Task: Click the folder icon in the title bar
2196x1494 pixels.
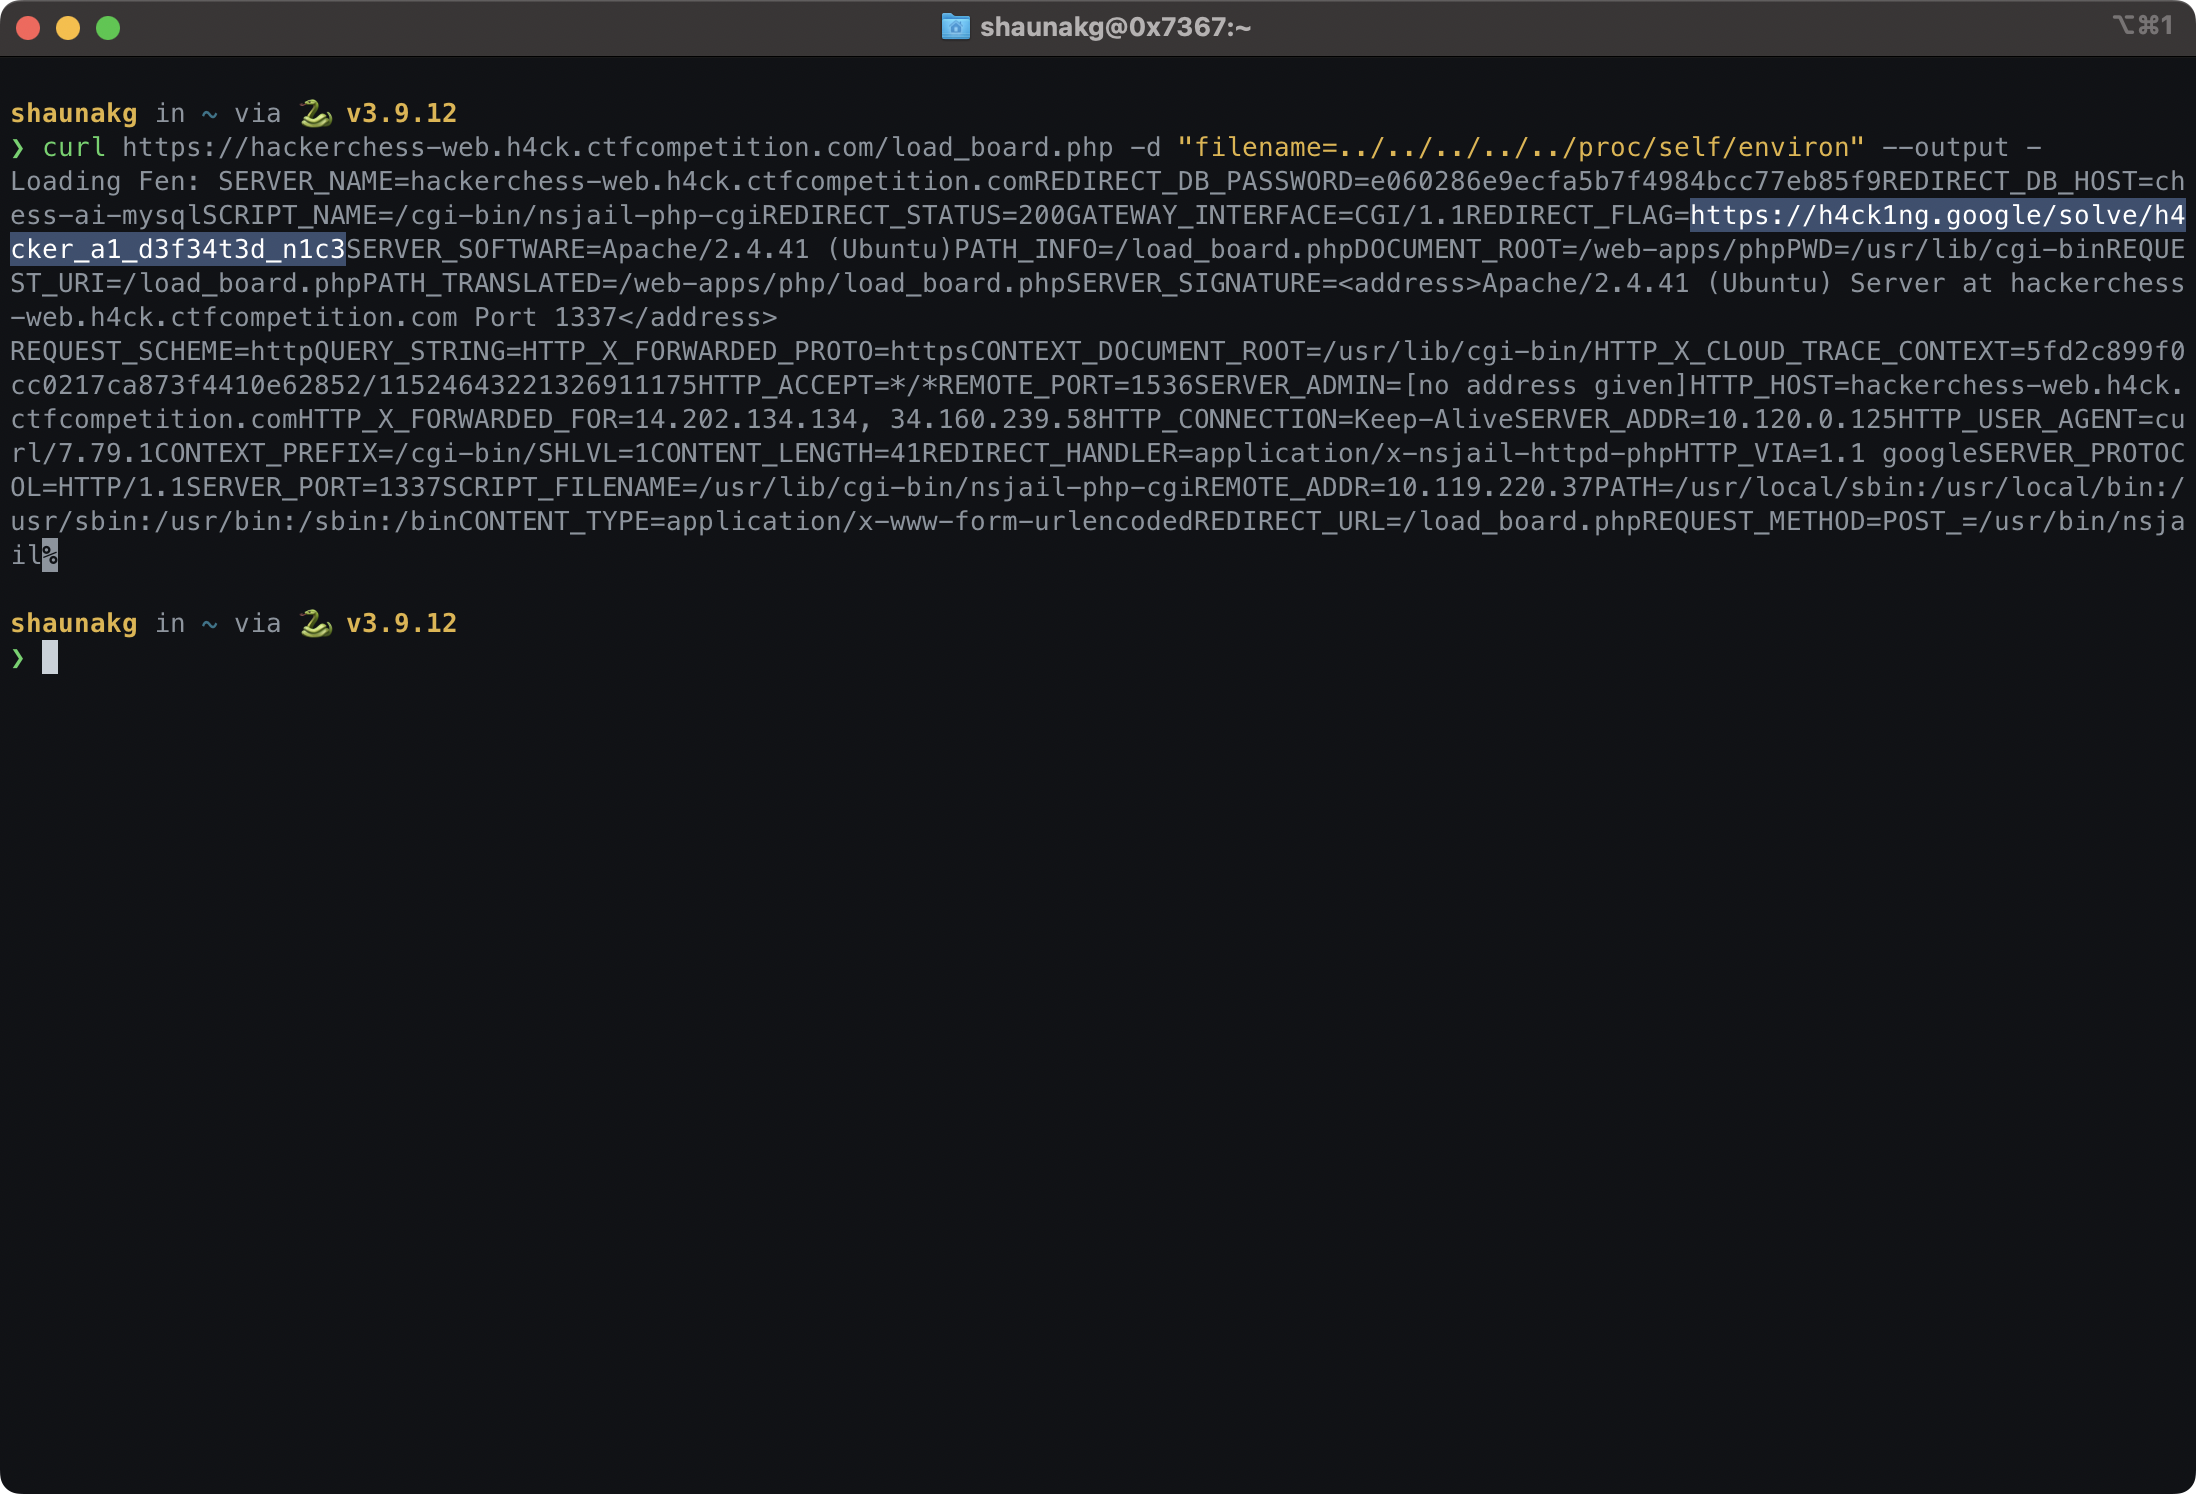Action: pyautogui.click(x=953, y=27)
